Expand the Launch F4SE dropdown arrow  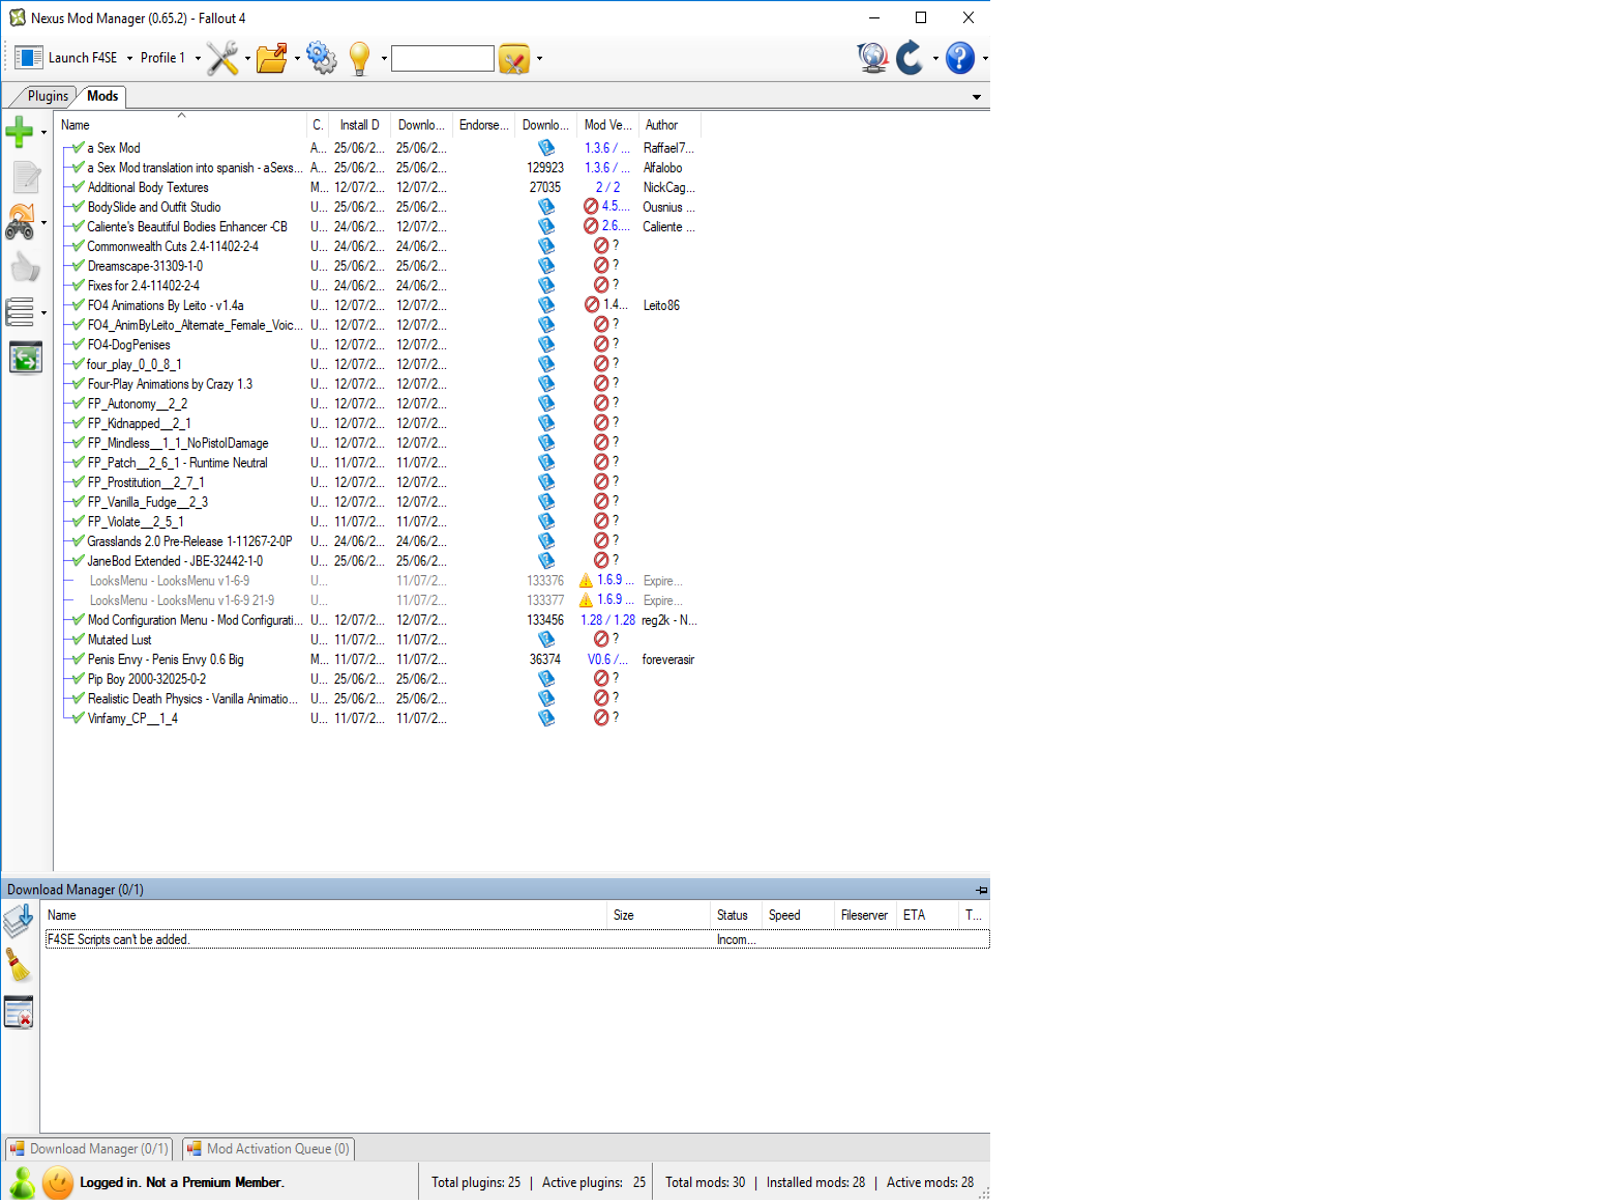click(x=129, y=58)
